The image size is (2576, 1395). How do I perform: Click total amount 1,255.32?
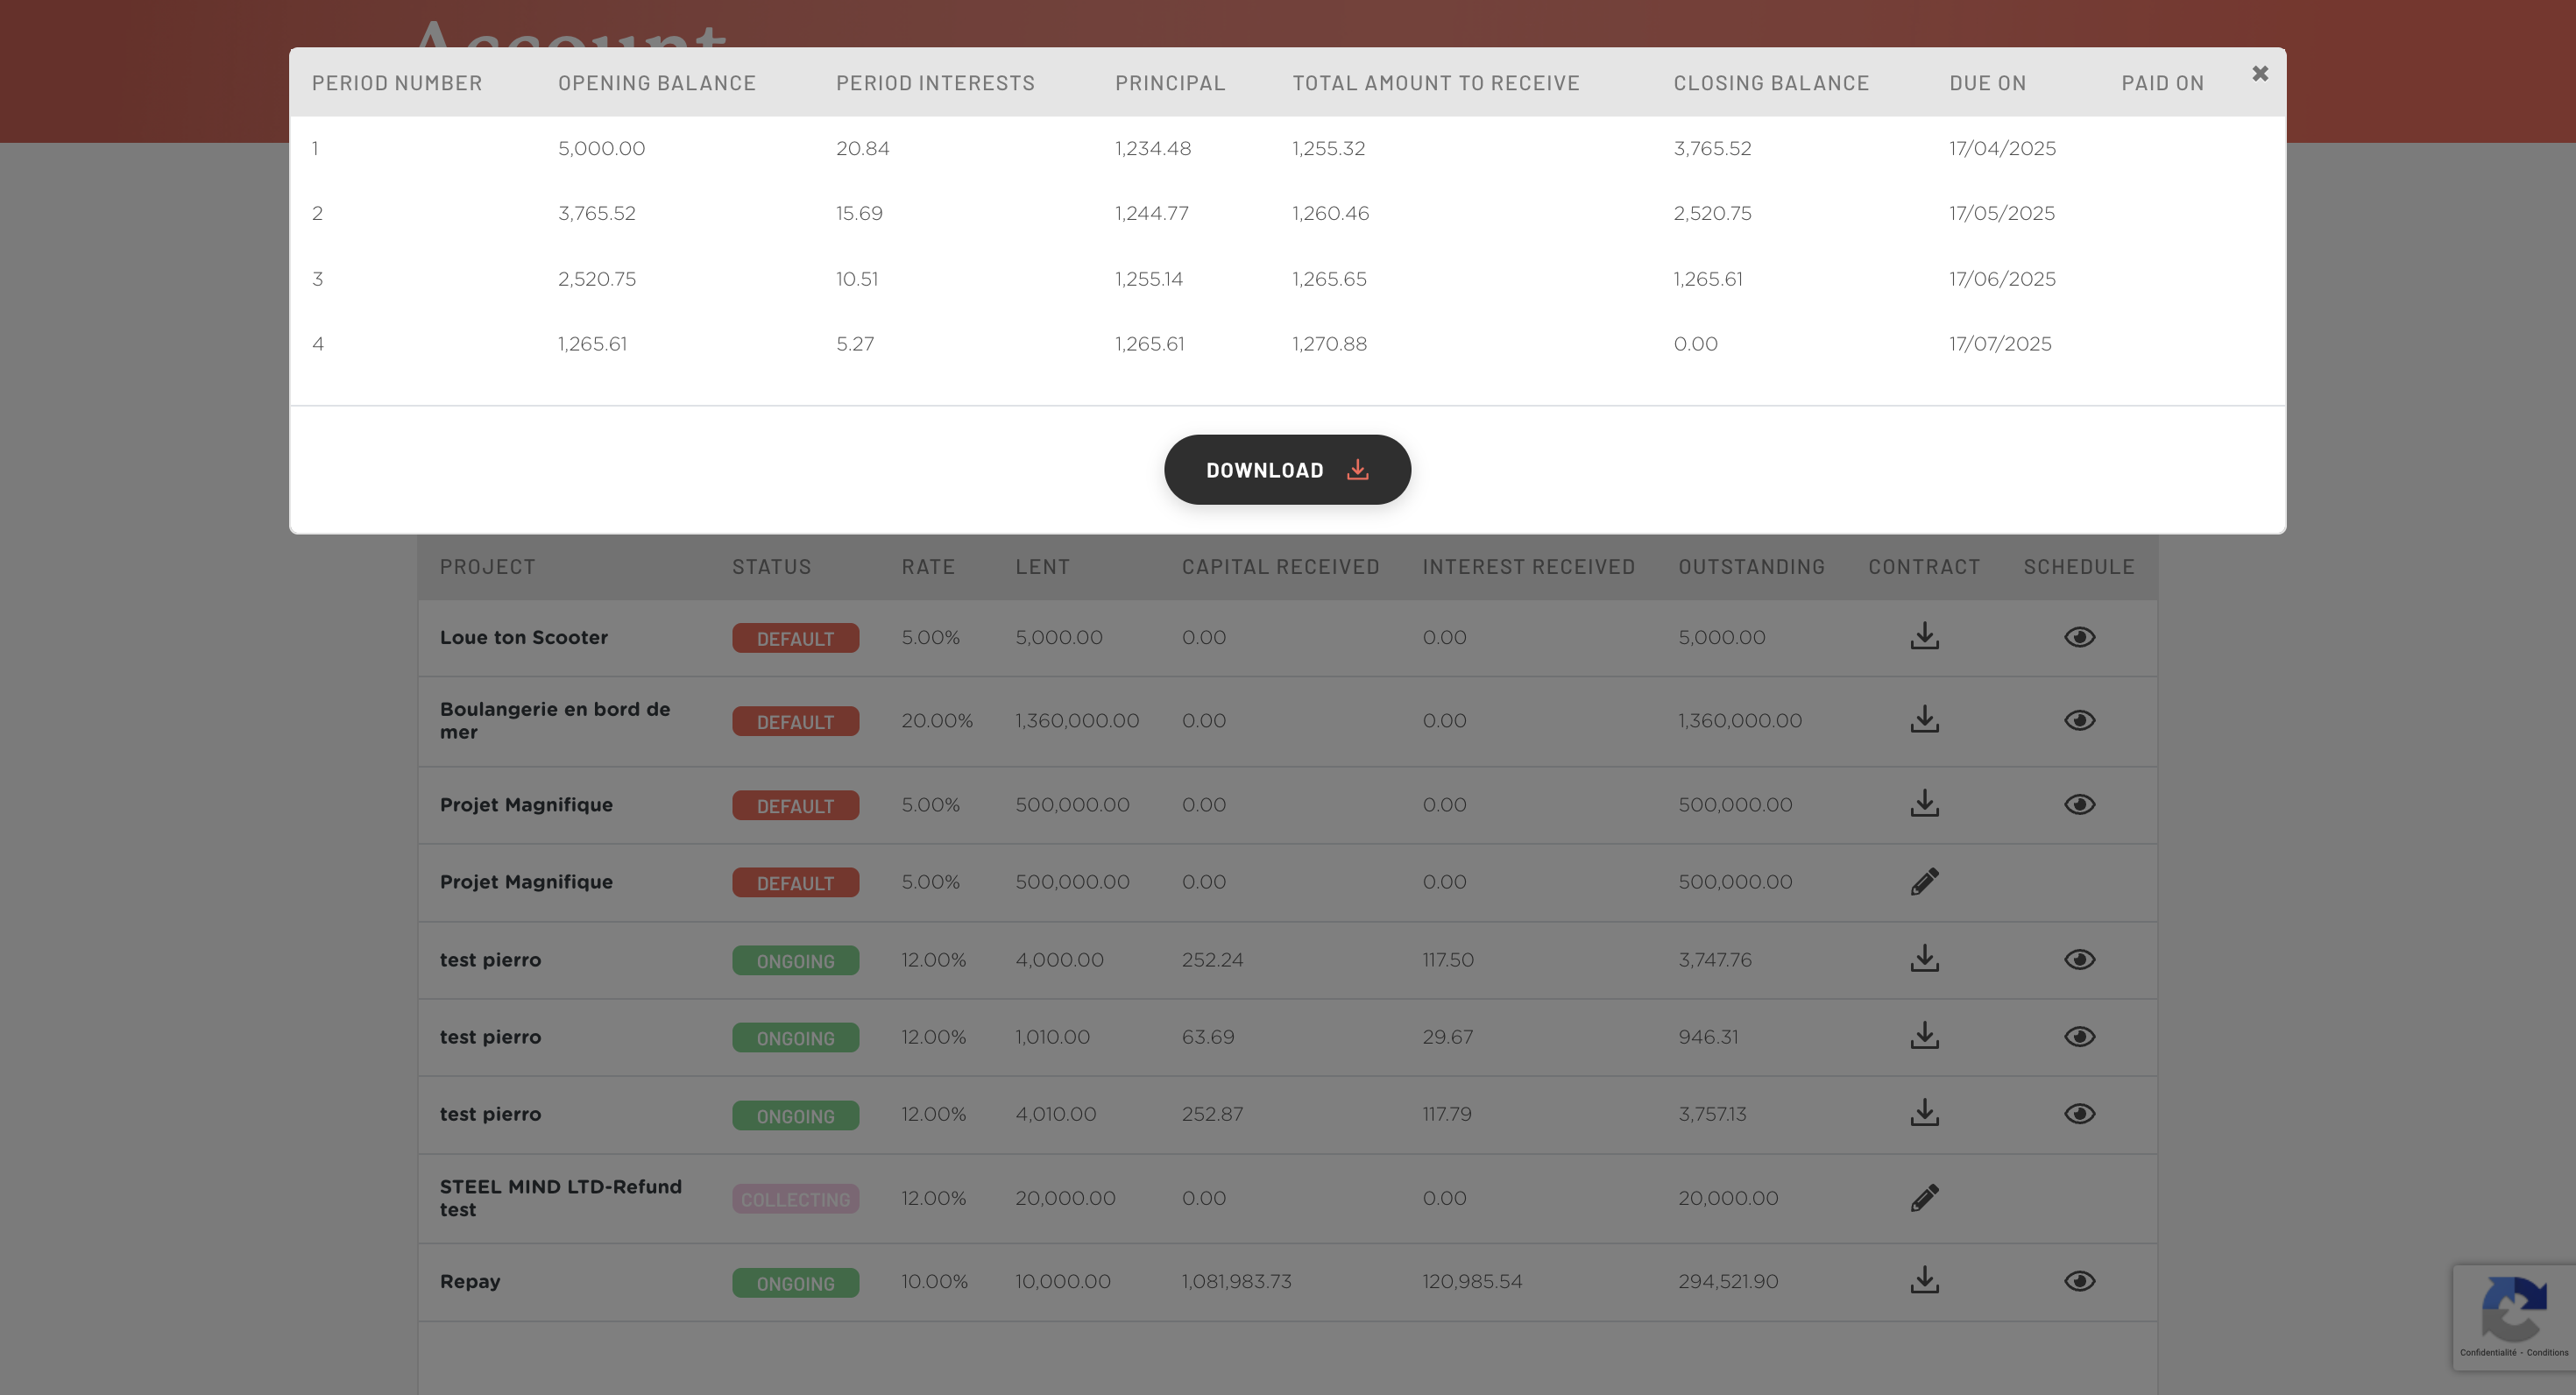(1328, 148)
